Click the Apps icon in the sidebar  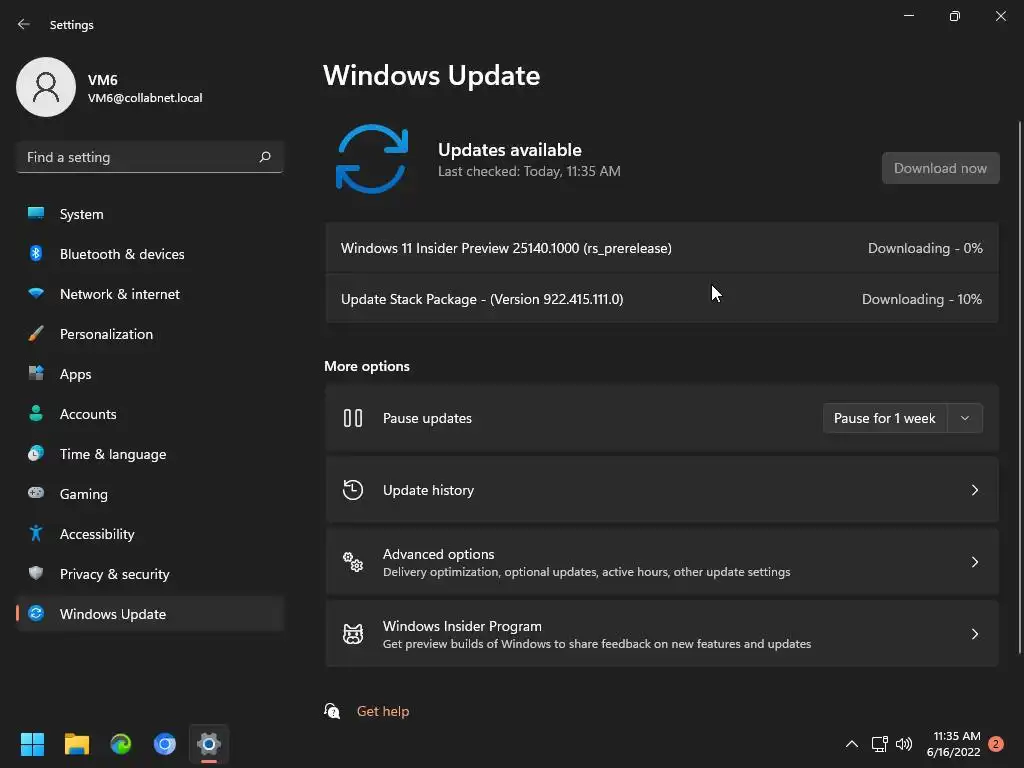36,374
